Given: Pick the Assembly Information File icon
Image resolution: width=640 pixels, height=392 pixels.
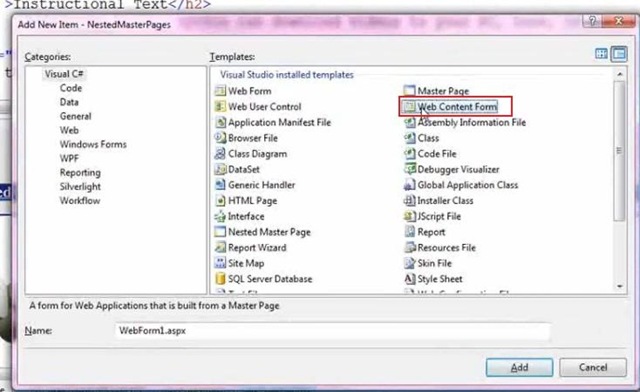Looking at the screenshot, I should [409, 122].
